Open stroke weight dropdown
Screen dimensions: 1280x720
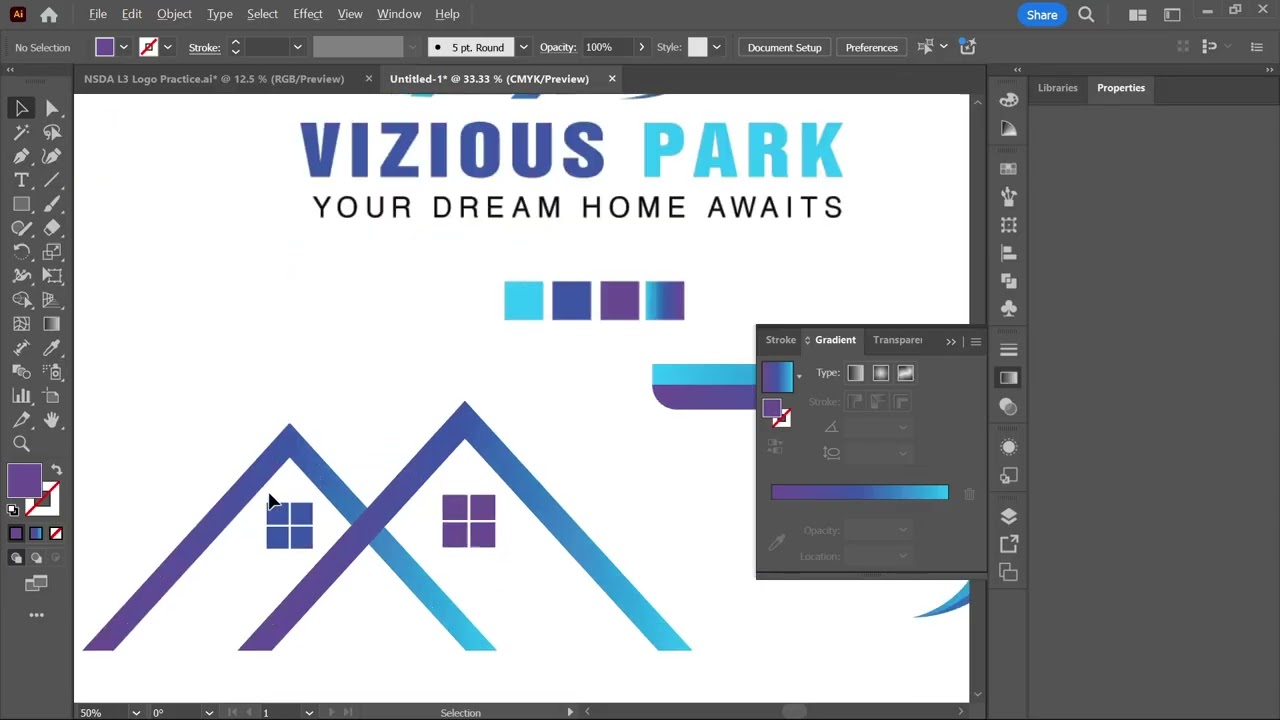click(297, 47)
